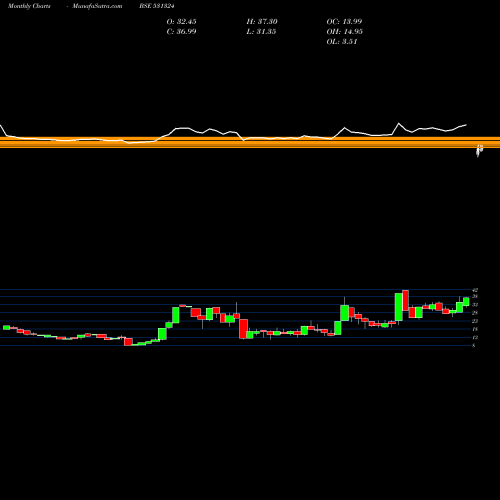
Task: Click the open price "O: 32.45"
Action: (x=182, y=22)
